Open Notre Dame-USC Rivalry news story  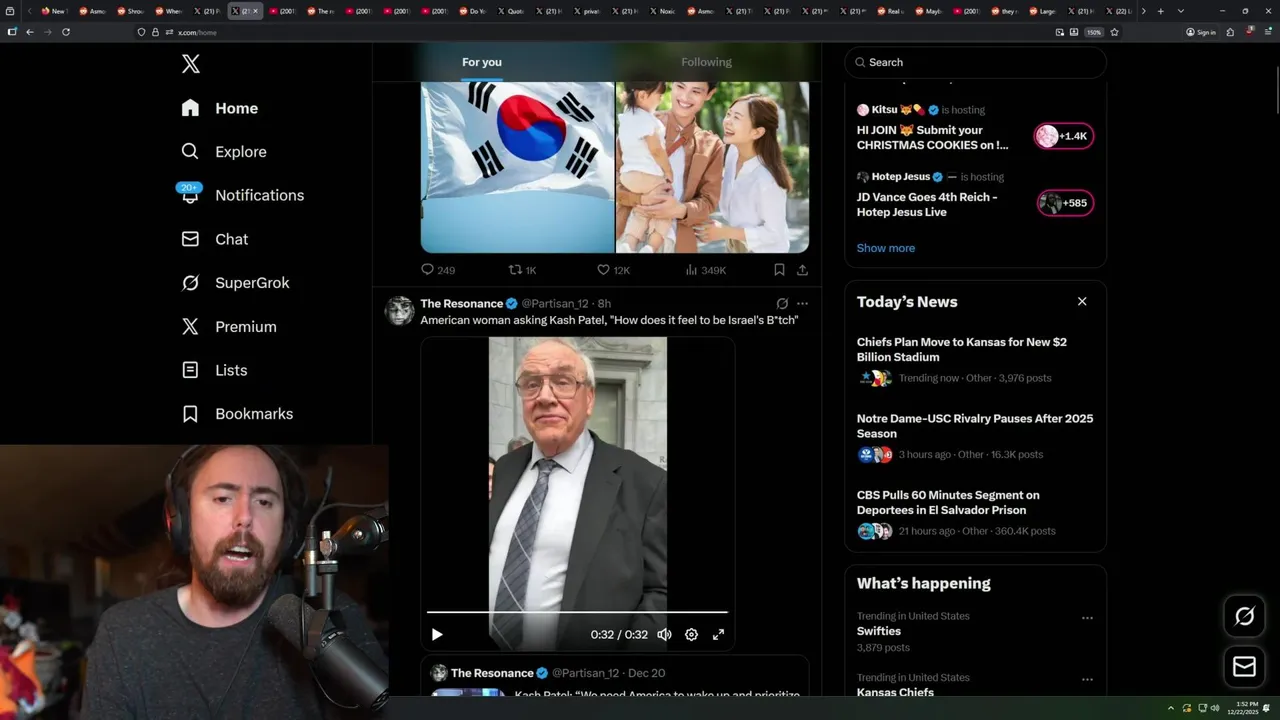point(975,436)
